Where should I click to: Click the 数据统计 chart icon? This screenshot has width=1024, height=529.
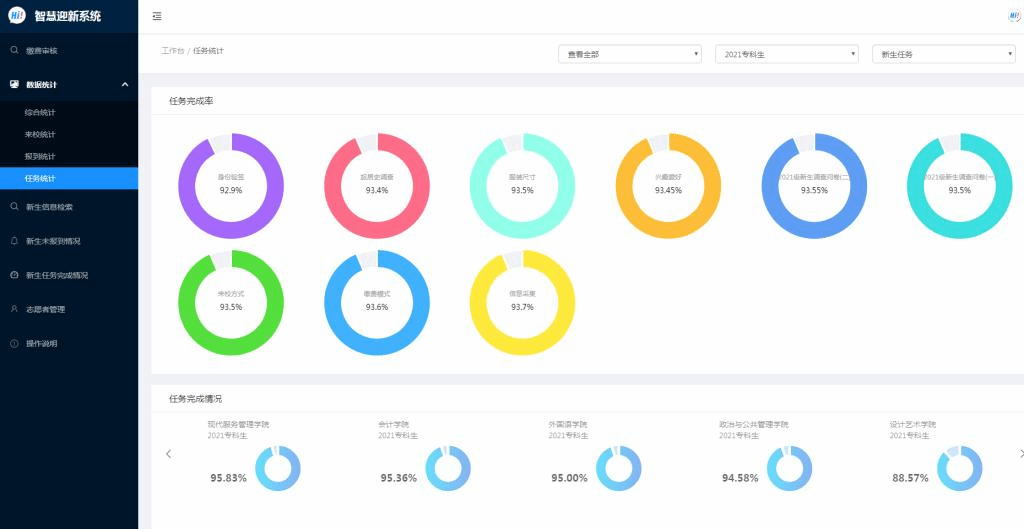[14, 84]
